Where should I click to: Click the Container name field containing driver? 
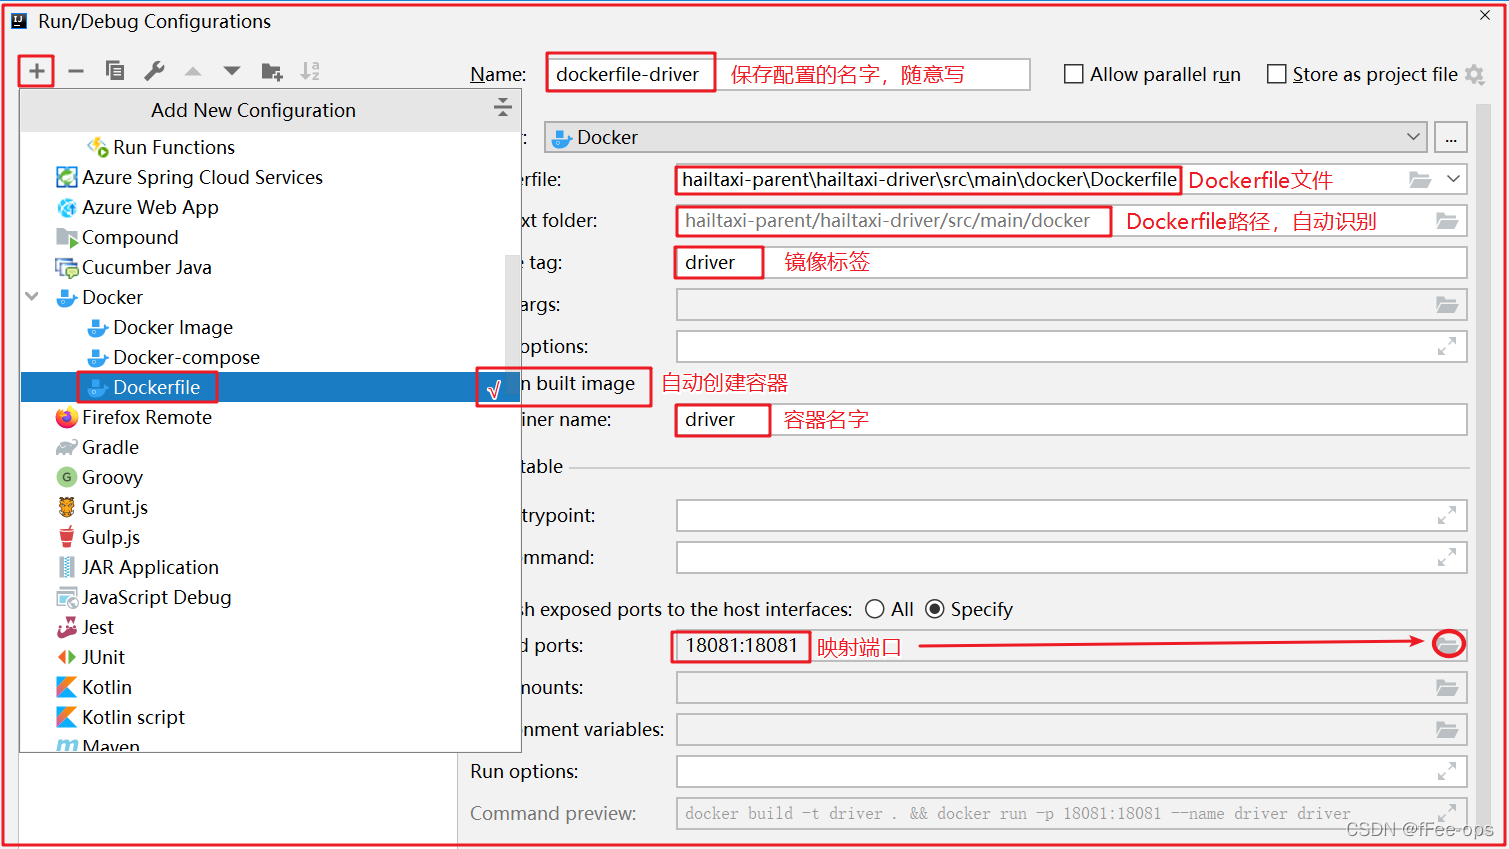(x=1072, y=419)
